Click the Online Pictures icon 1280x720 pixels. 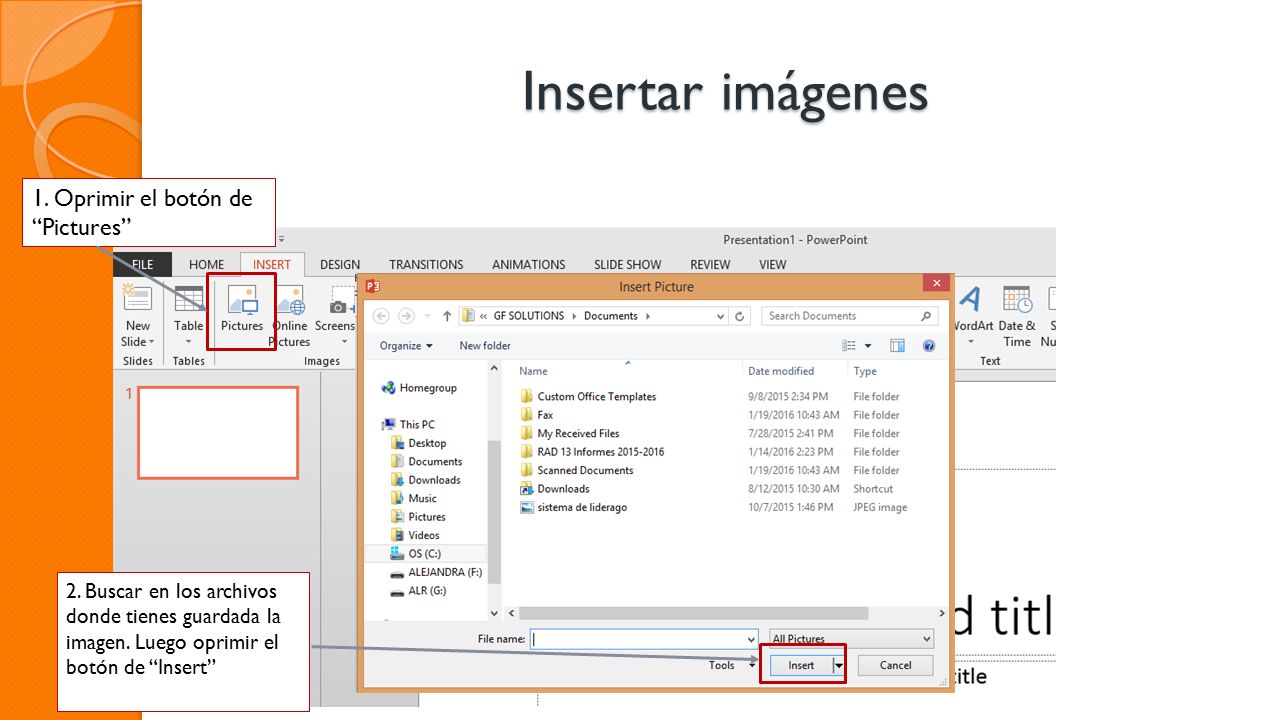point(290,301)
